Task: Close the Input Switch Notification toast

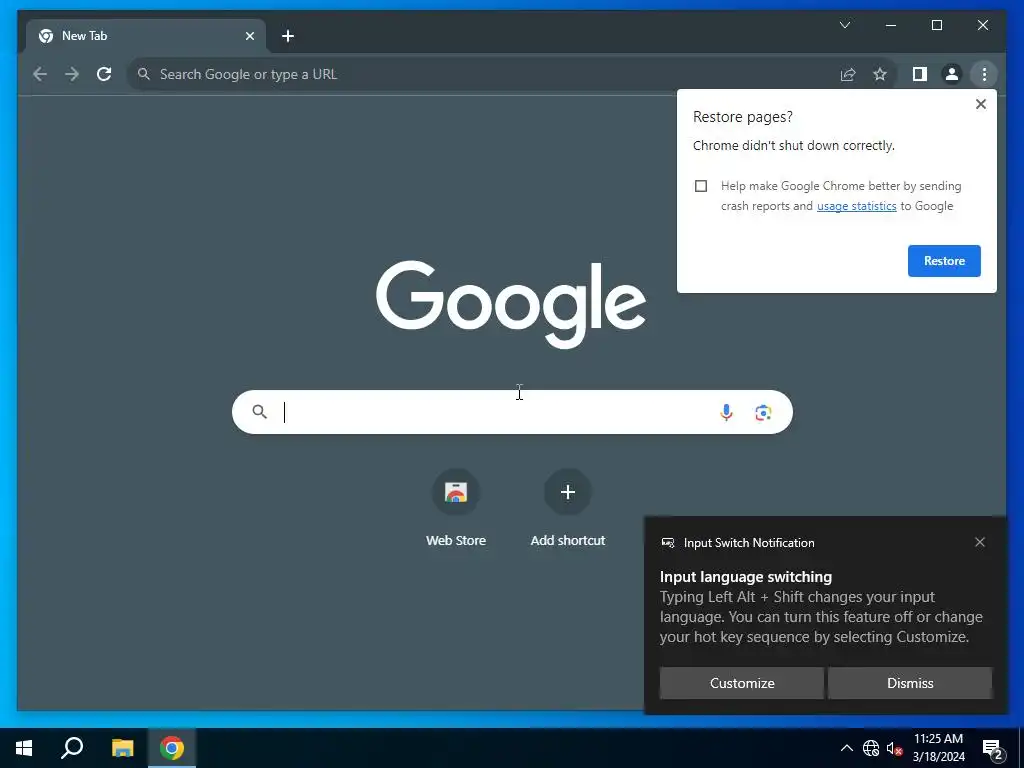Action: [x=980, y=542]
